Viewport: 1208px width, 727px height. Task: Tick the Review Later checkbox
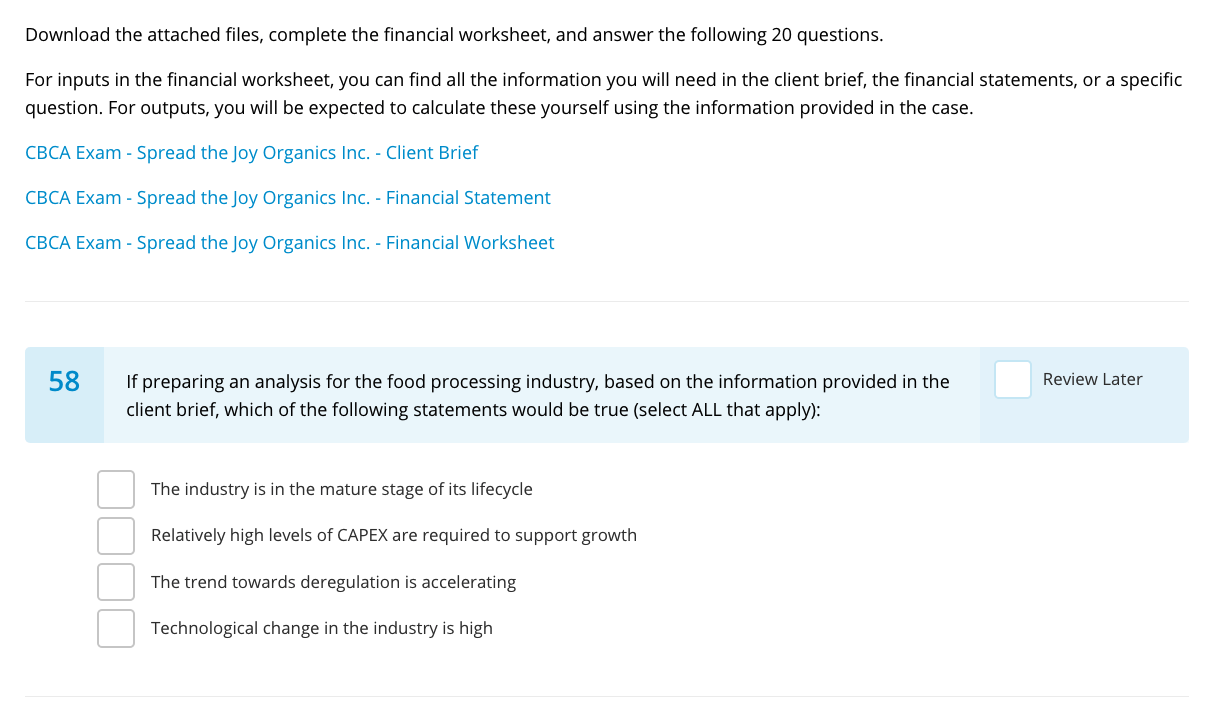click(1012, 380)
